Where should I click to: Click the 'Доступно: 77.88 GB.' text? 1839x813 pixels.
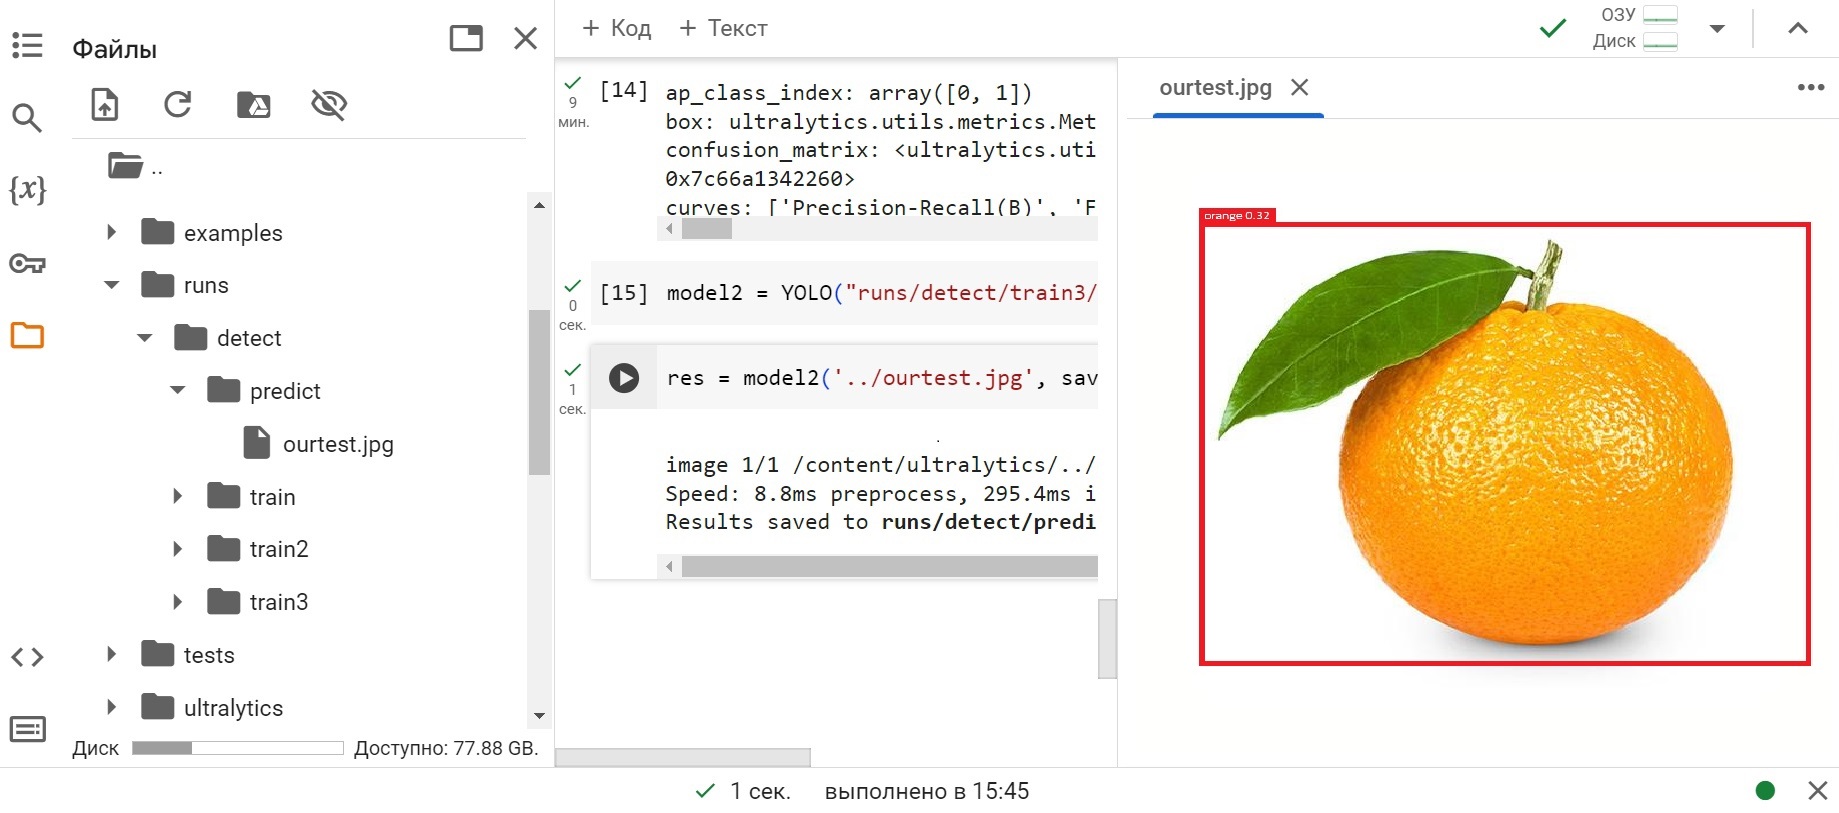tap(446, 748)
